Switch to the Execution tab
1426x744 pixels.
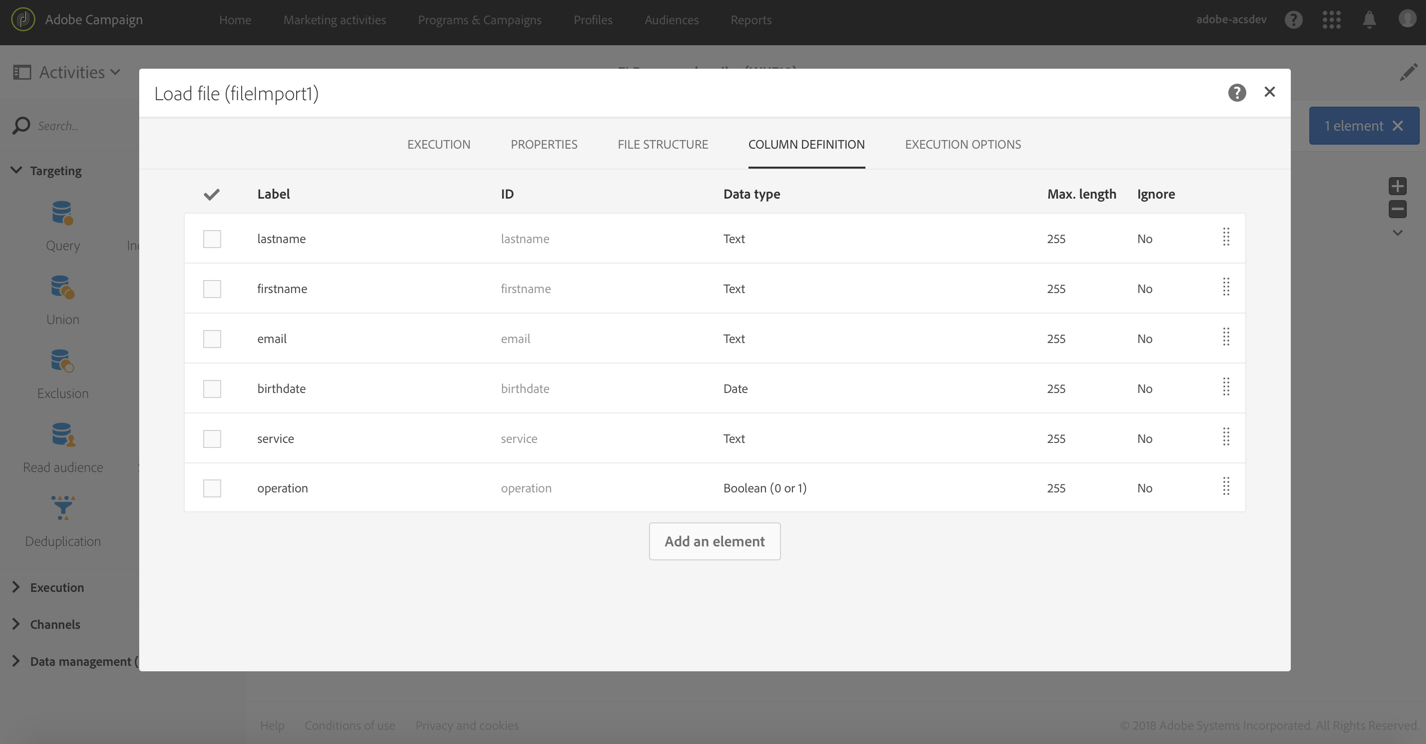(x=439, y=144)
